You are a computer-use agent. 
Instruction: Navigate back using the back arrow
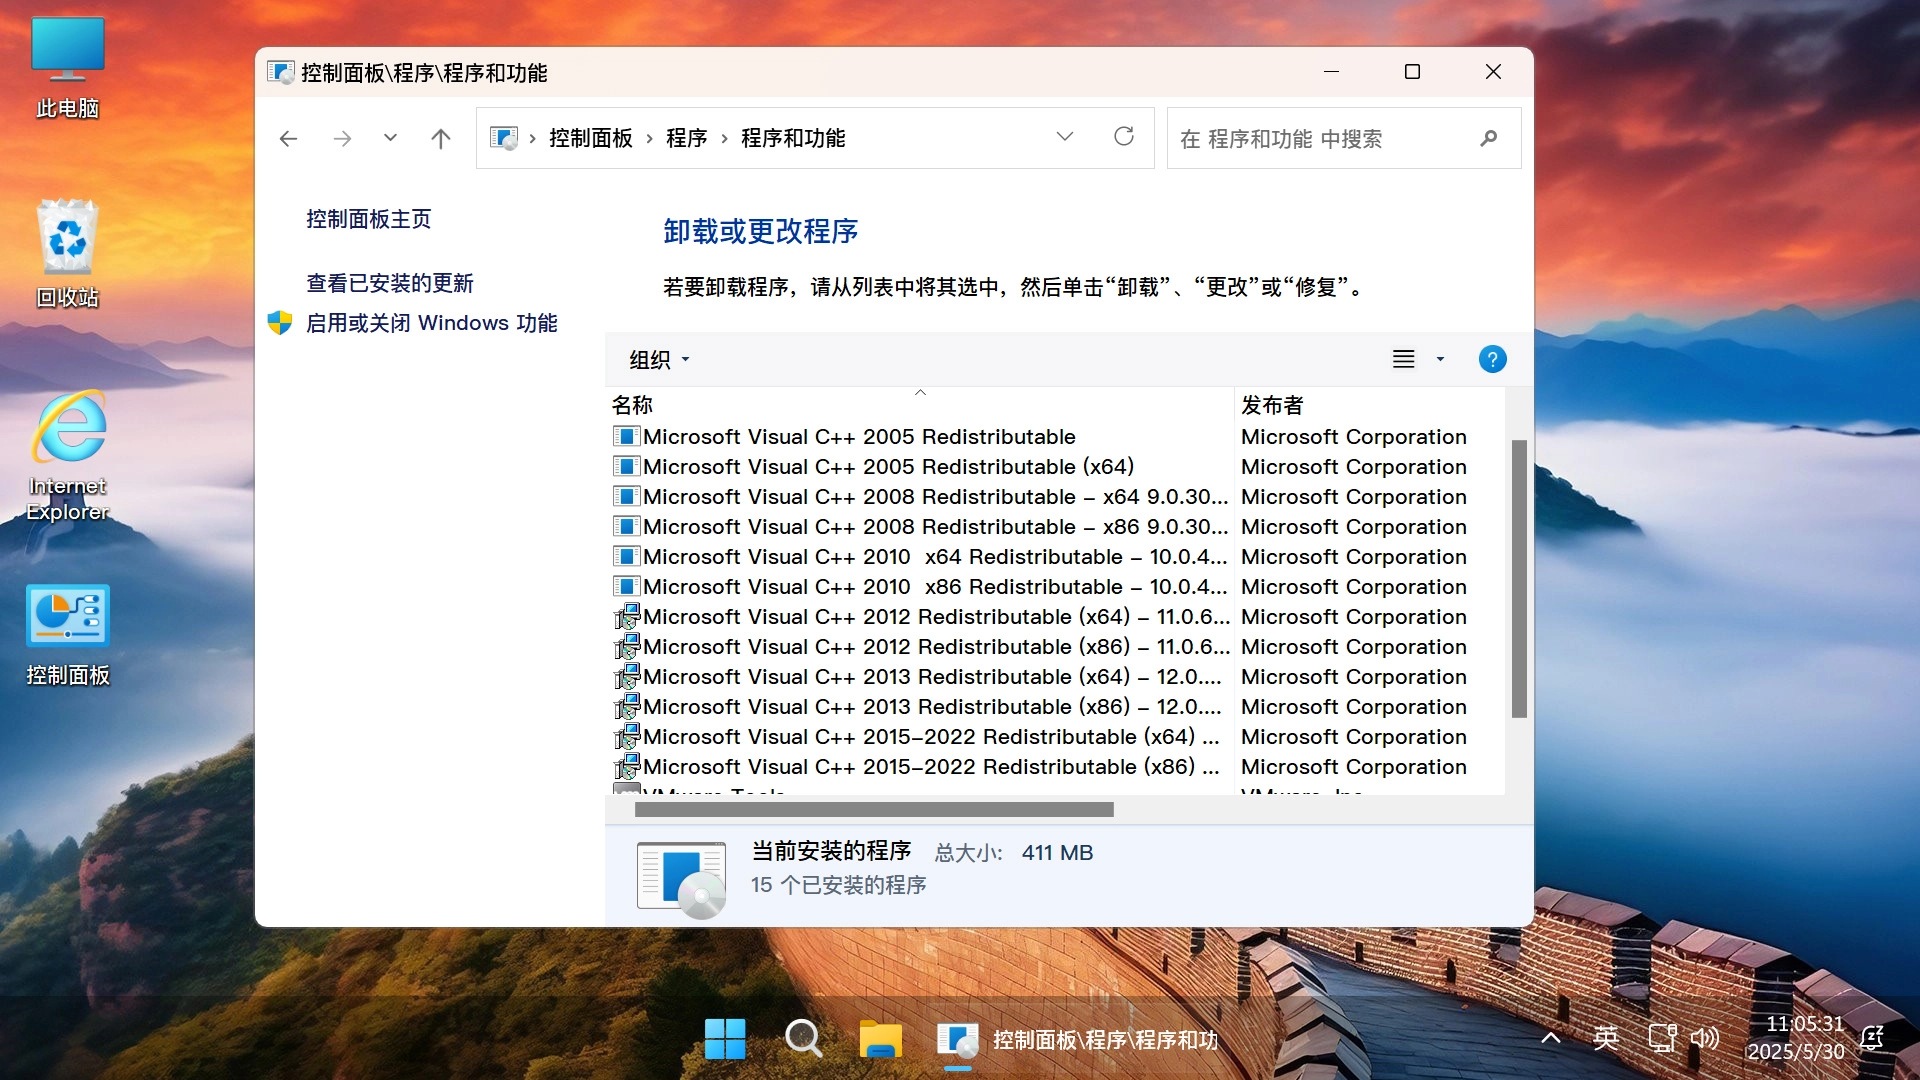[x=288, y=138]
